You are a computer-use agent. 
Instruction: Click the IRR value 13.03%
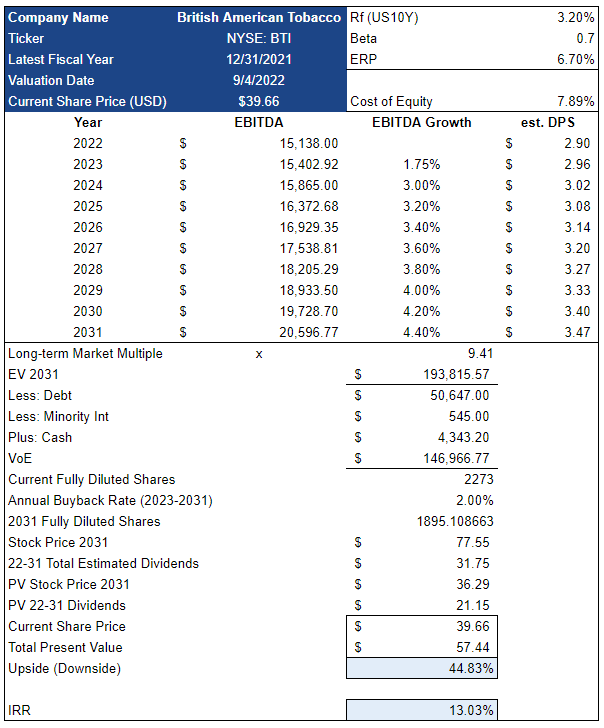point(471,710)
